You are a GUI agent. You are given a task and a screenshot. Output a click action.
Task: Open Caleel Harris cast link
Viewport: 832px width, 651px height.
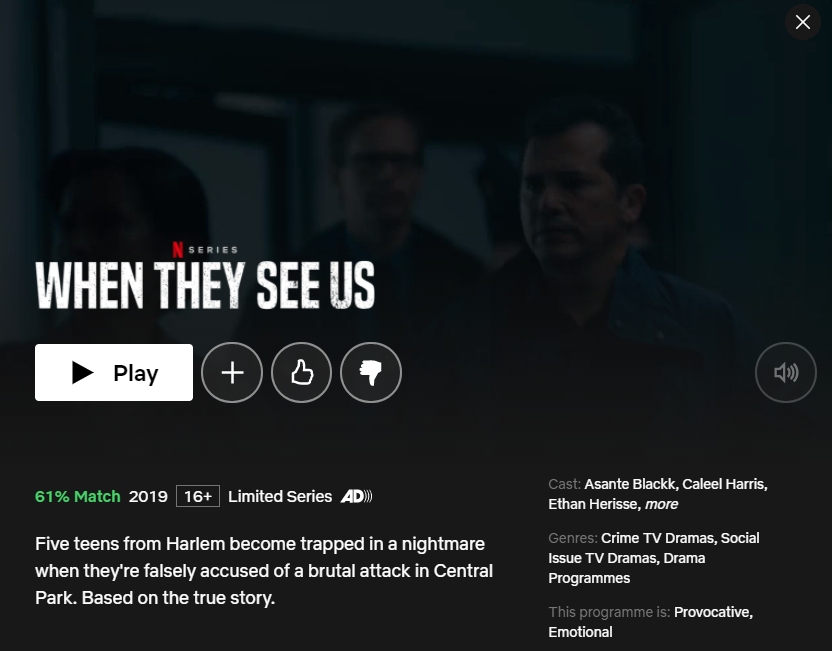pos(725,484)
